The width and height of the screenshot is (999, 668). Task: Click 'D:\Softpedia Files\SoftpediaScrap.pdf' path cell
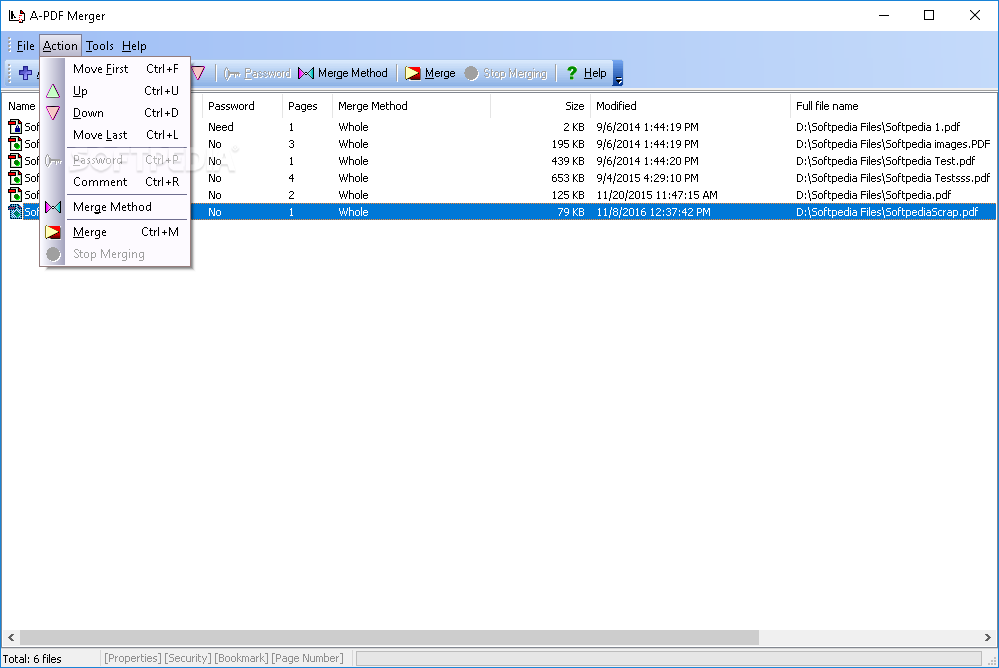click(x=887, y=212)
